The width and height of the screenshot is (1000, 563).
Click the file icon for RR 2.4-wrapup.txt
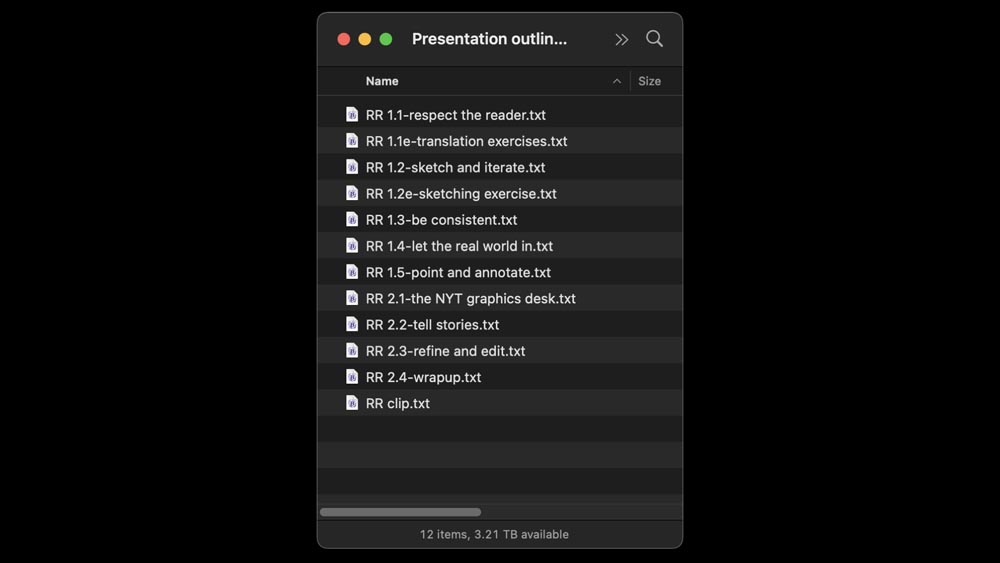pos(352,377)
